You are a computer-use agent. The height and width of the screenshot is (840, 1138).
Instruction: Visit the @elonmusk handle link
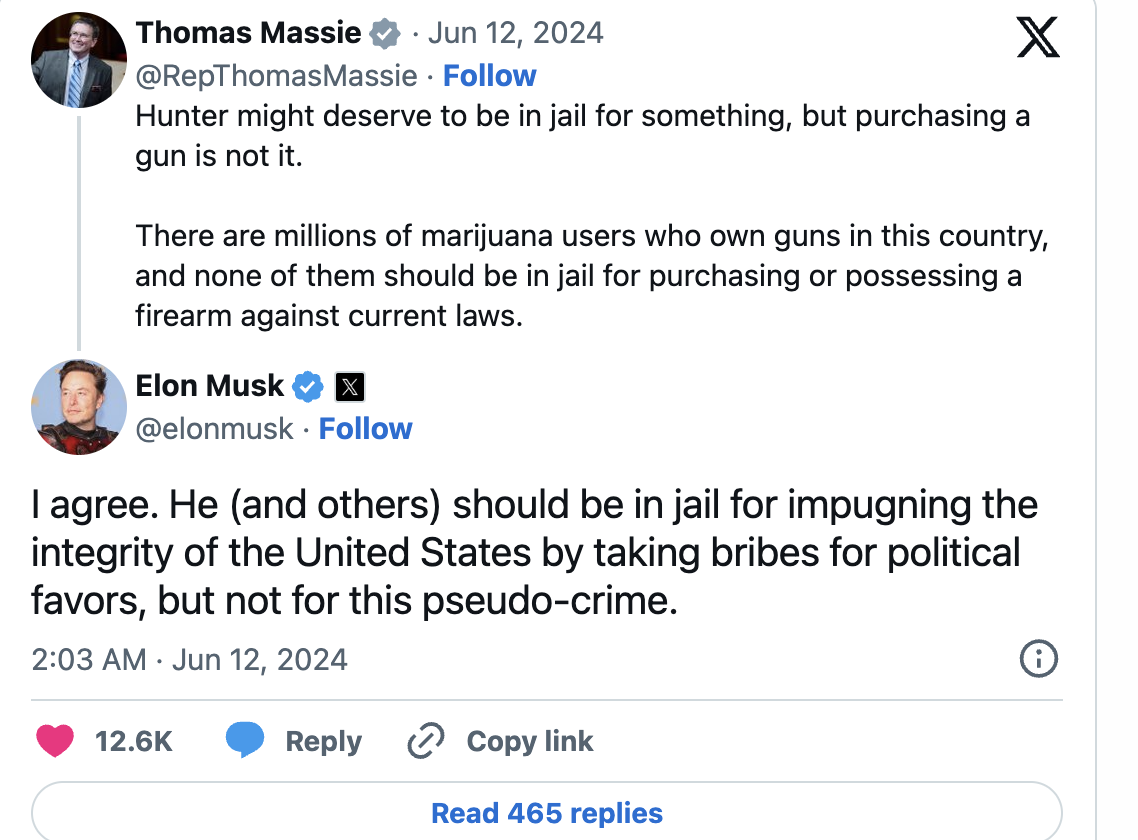click(214, 429)
